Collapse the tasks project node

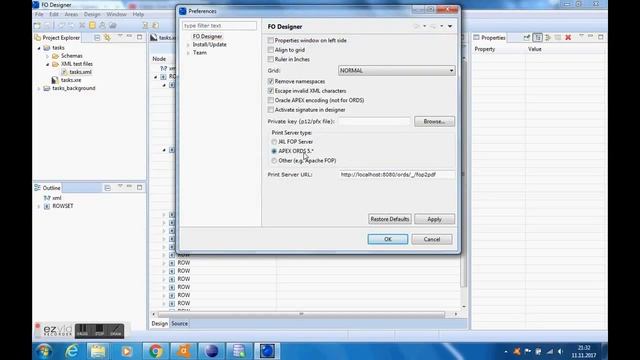pos(39,48)
